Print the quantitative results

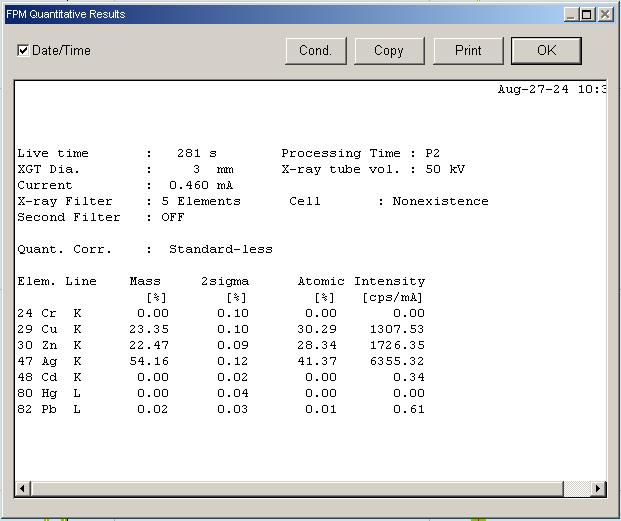[x=468, y=51]
